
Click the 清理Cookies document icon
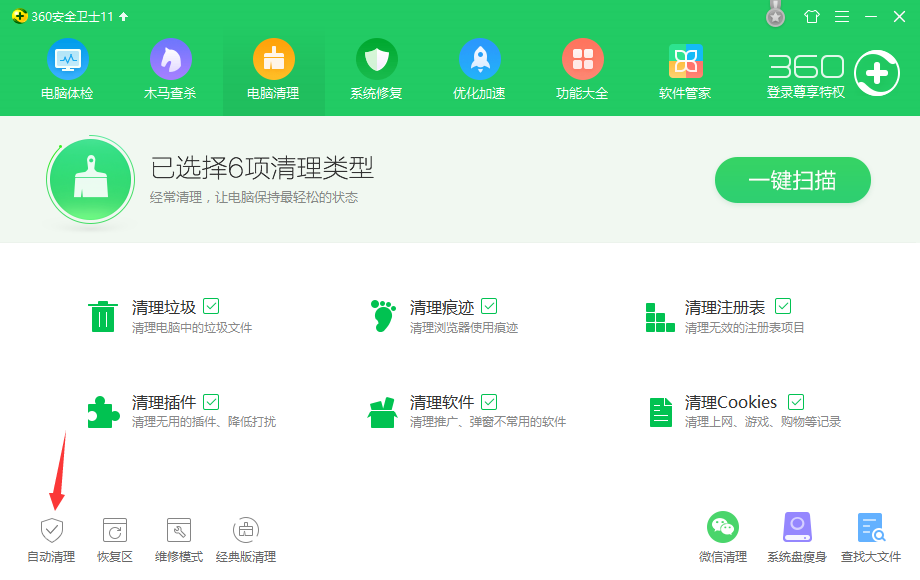point(661,412)
